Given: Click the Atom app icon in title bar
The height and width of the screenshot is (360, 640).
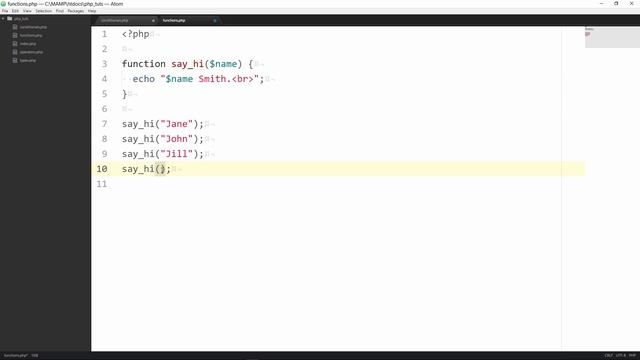Looking at the screenshot, I should (x=3, y=4).
